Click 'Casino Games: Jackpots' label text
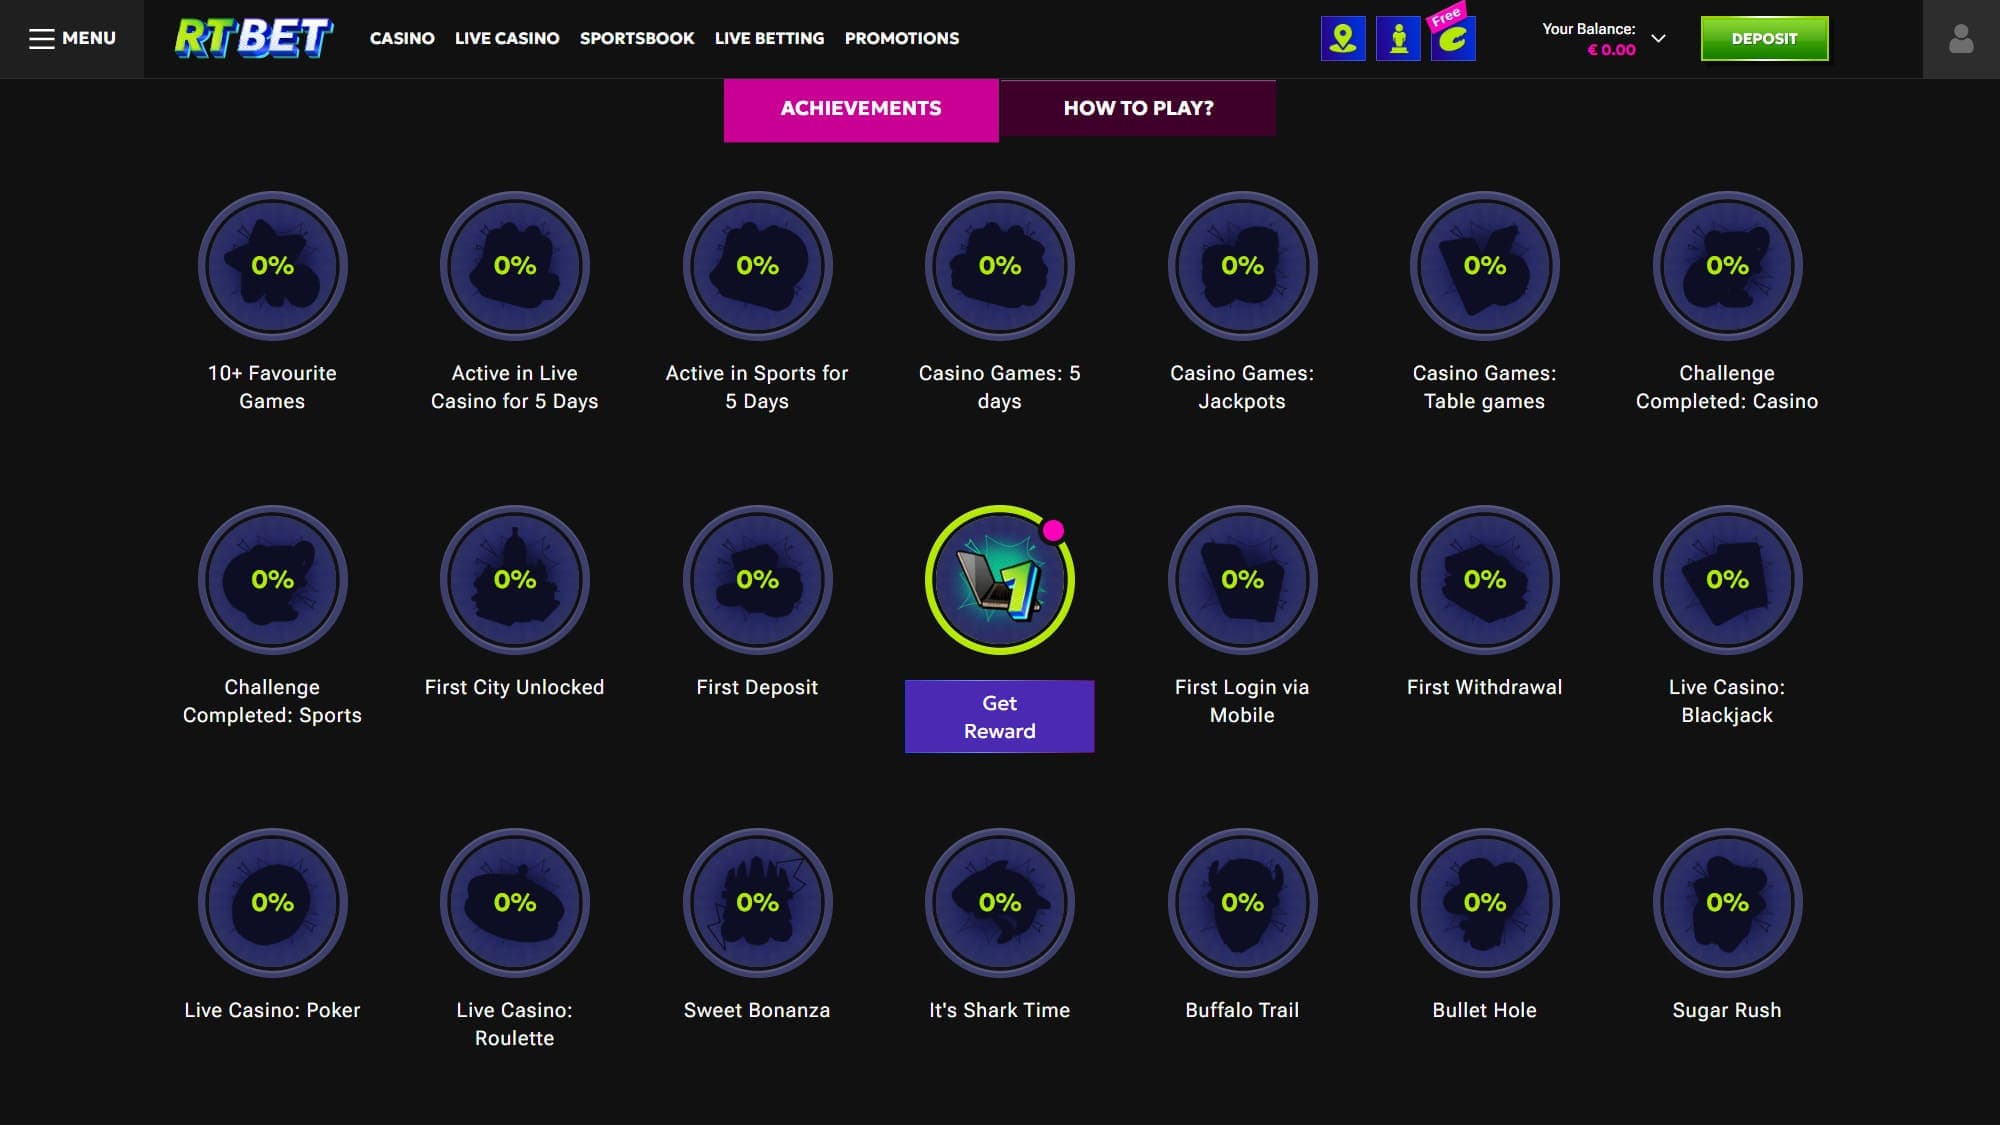This screenshot has height=1125, width=2000. click(1242, 387)
